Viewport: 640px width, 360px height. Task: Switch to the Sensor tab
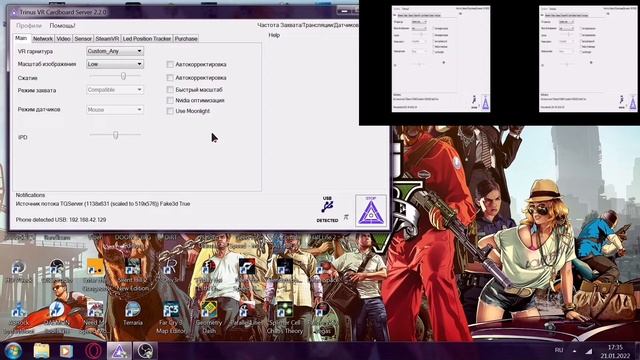point(83,39)
